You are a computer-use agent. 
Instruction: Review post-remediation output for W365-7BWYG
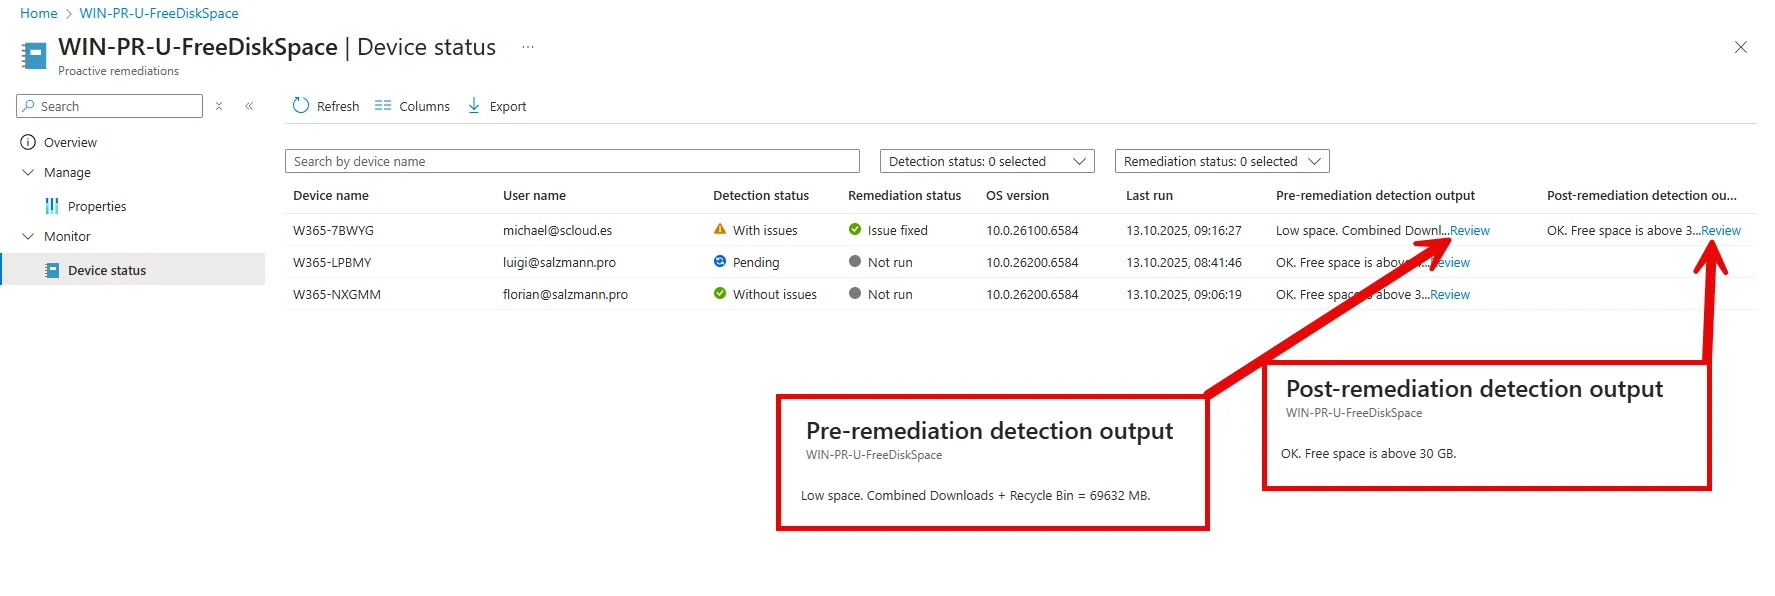(x=1721, y=230)
